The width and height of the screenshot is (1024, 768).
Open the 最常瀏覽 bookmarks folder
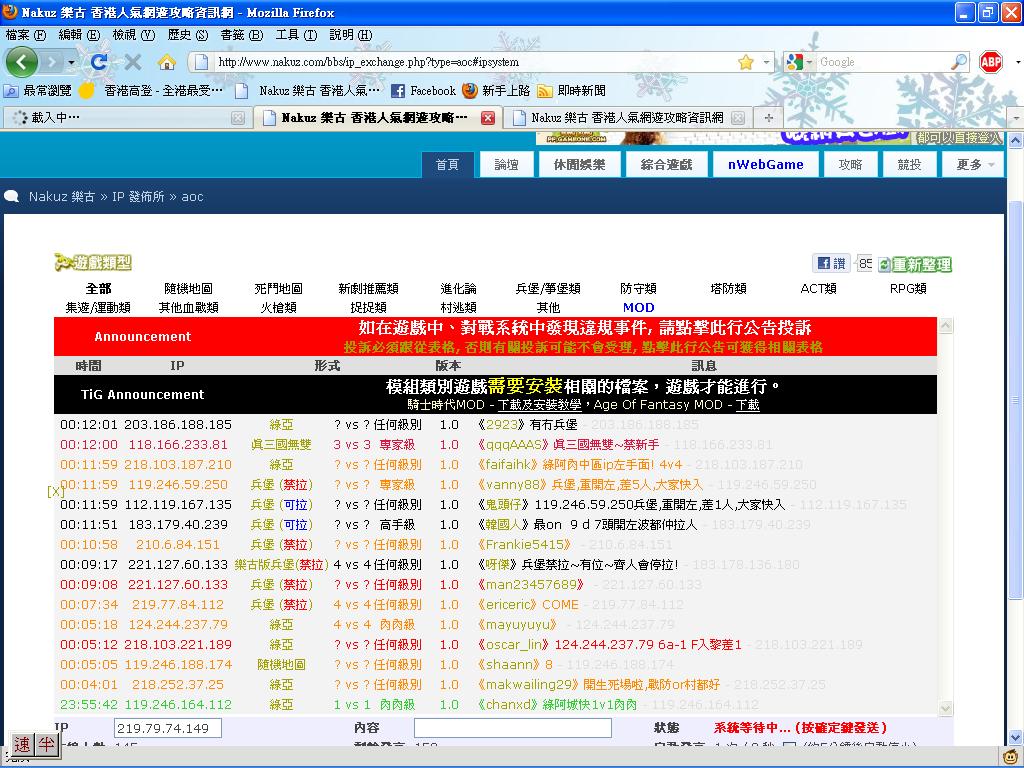pyautogui.click(x=38, y=91)
